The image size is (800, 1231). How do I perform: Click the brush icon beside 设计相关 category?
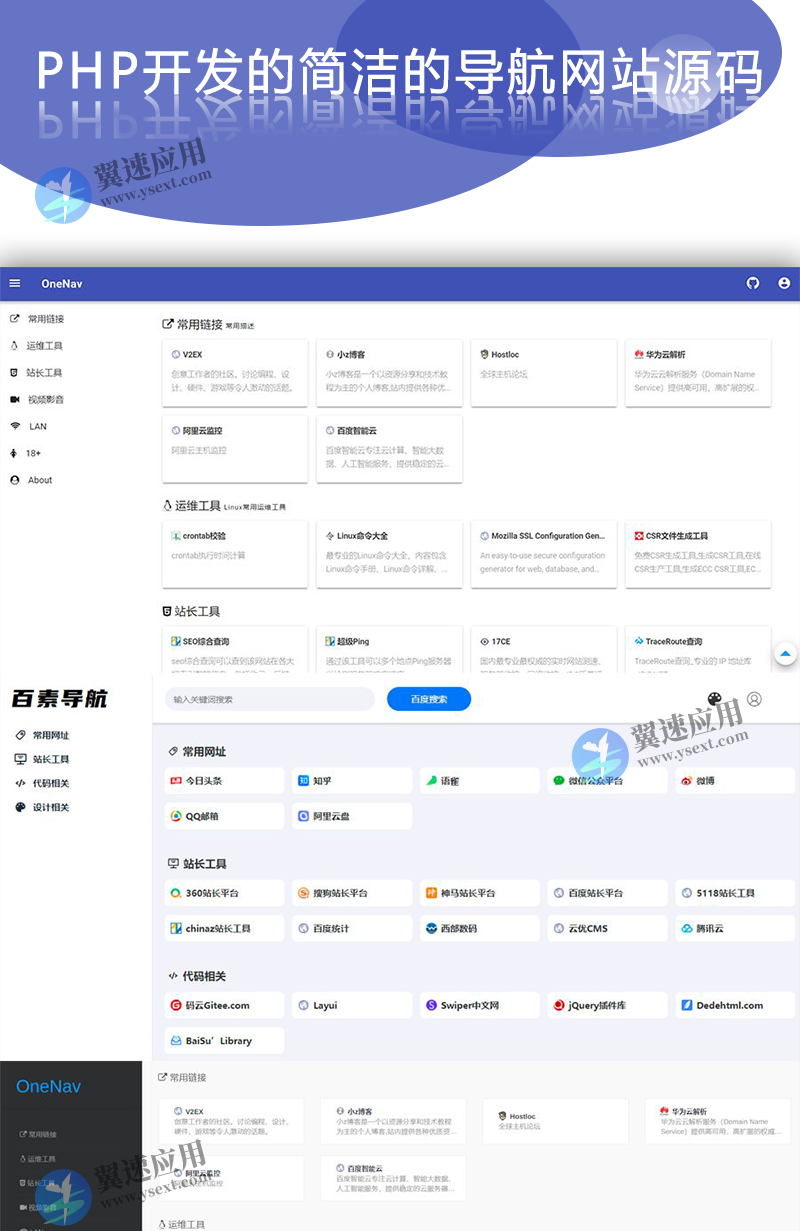click(x=20, y=807)
